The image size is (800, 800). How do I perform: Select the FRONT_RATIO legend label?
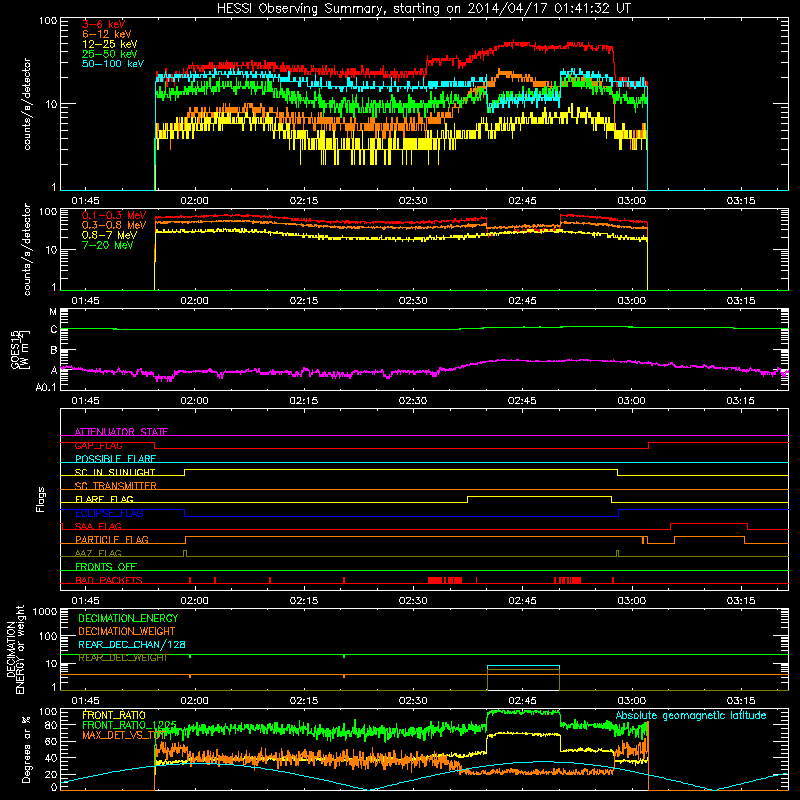click(114, 715)
